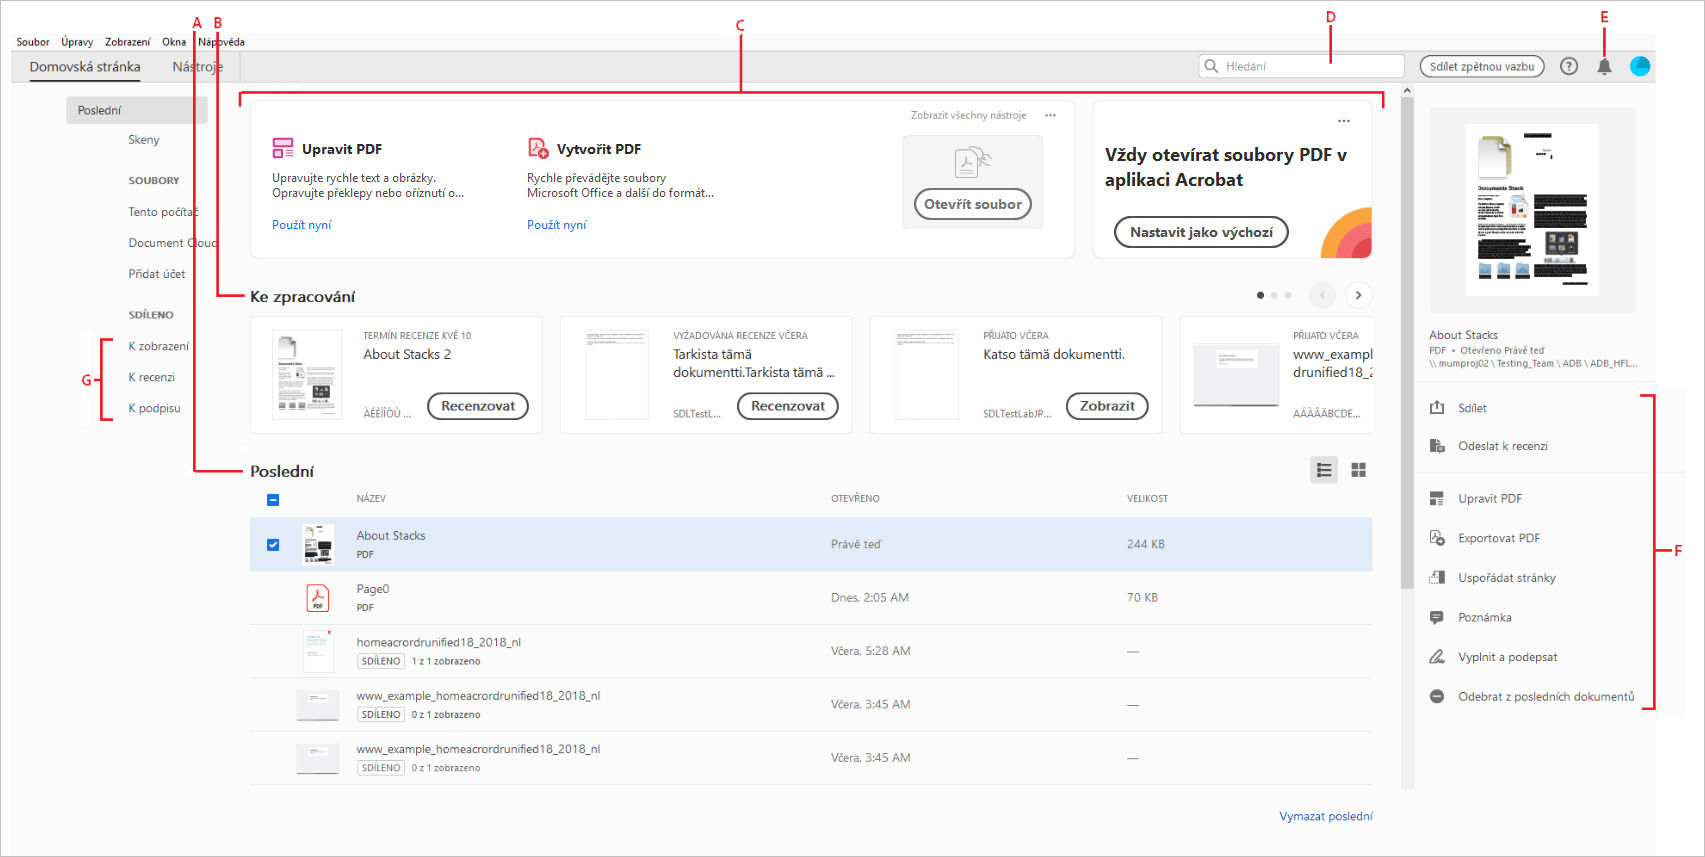The image size is (1705, 857).
Task: Click the homeacrordrunified18_2018_nl file row
Action: [x=811, y=651]
